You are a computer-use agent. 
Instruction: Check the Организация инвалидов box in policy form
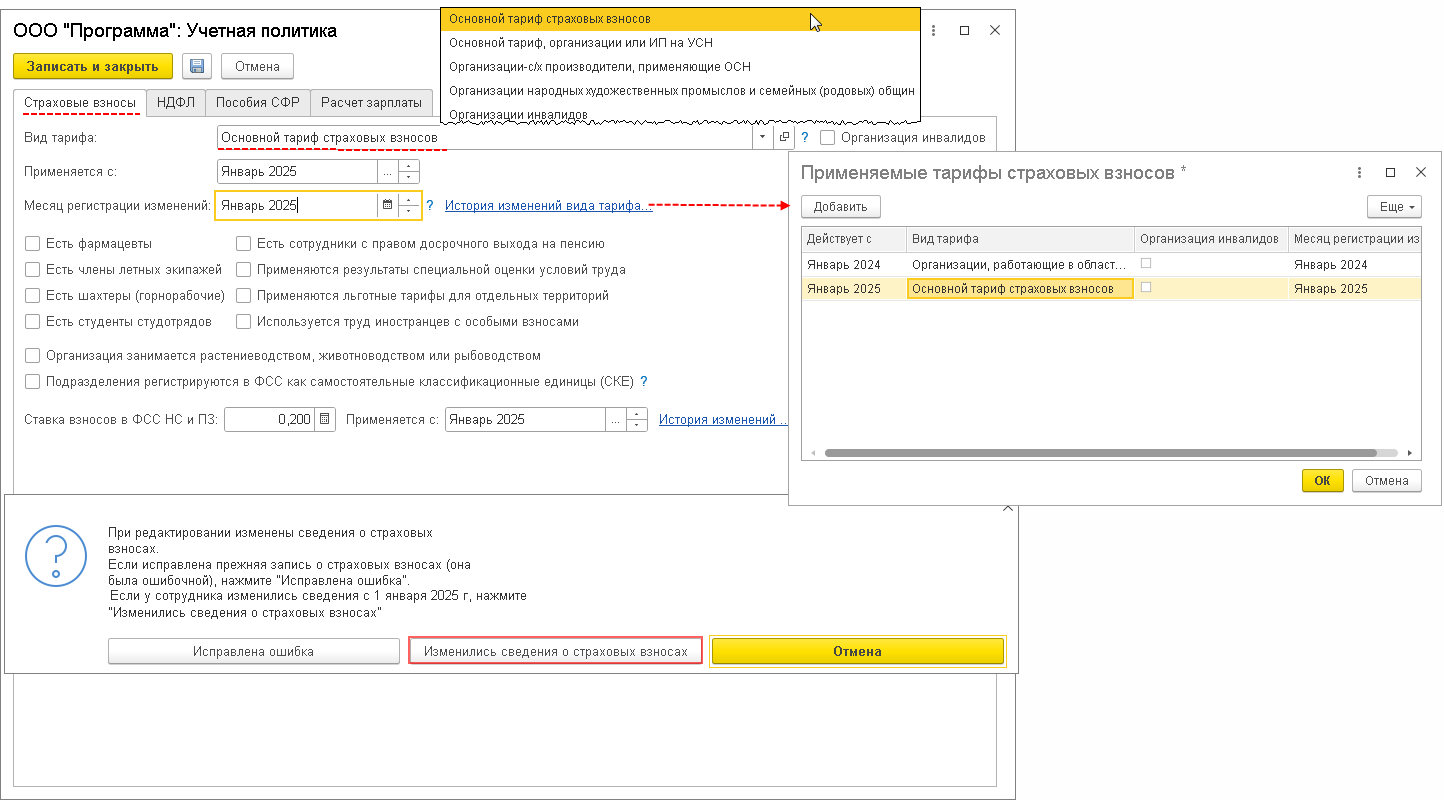click(827, 138)
